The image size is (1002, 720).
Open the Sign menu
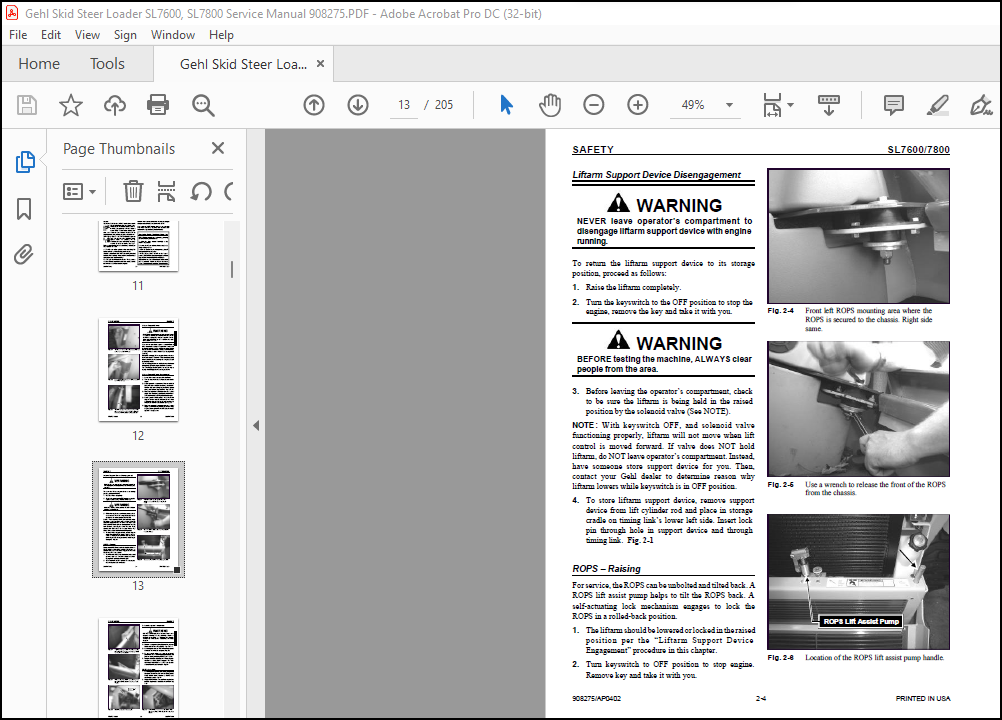(125, 34)
